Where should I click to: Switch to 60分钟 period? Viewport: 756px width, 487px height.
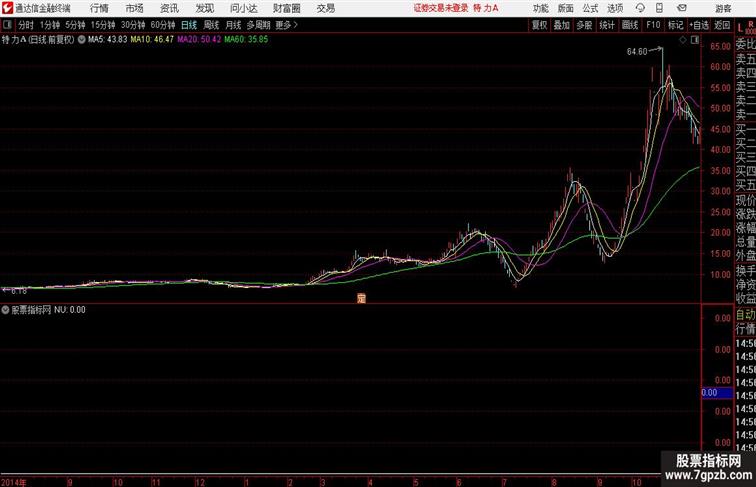[x=162, y=25]
